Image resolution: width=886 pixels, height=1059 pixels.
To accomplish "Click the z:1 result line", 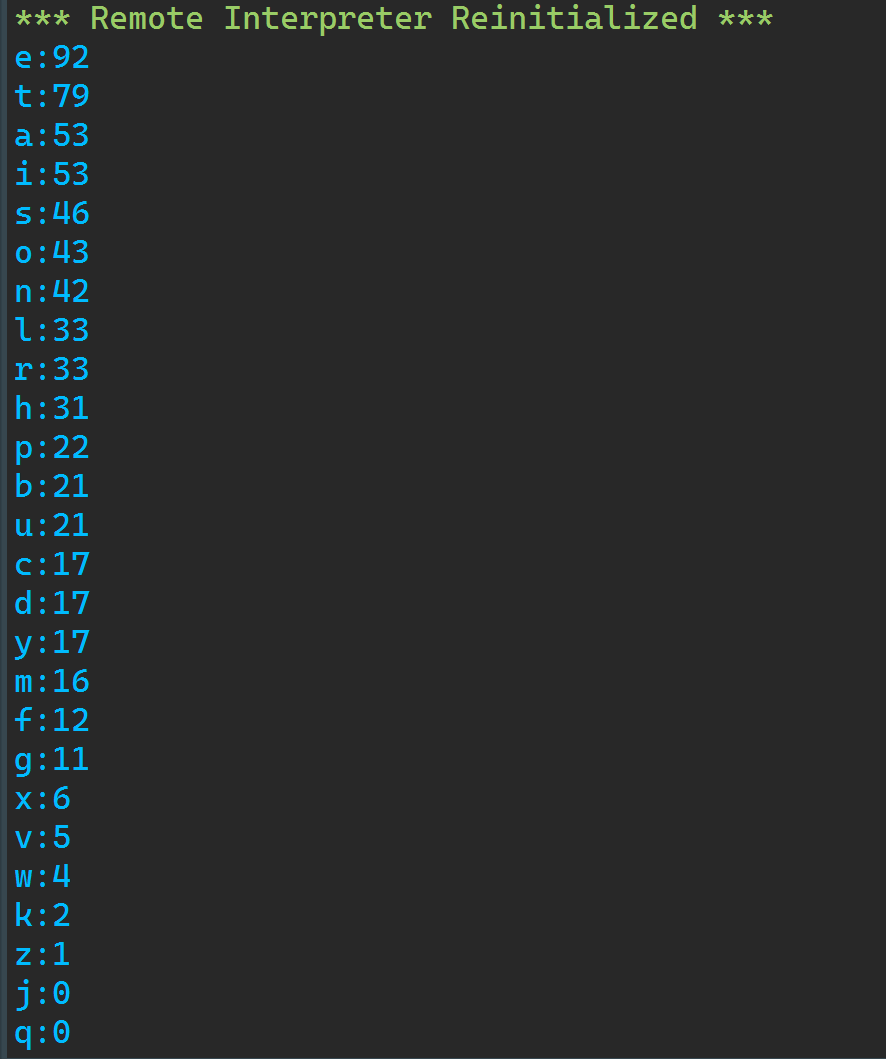I will [x=43, y=954].
